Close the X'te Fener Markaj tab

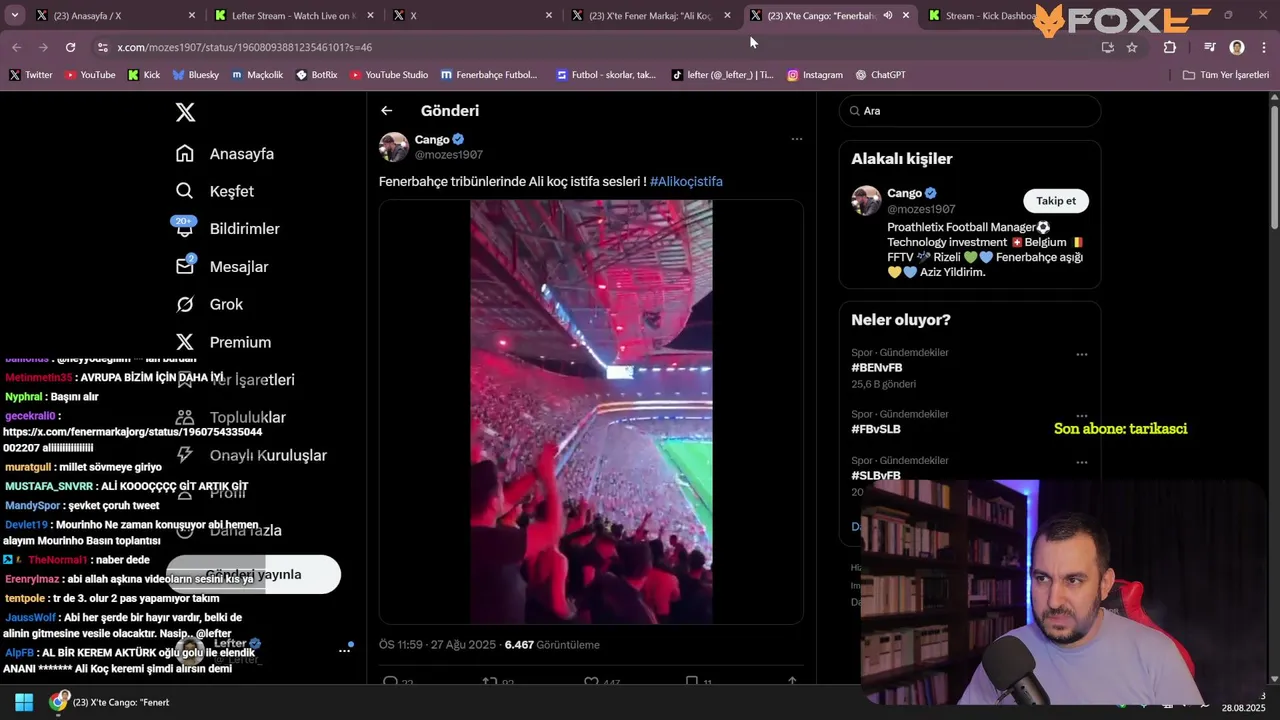pos(727,16)
